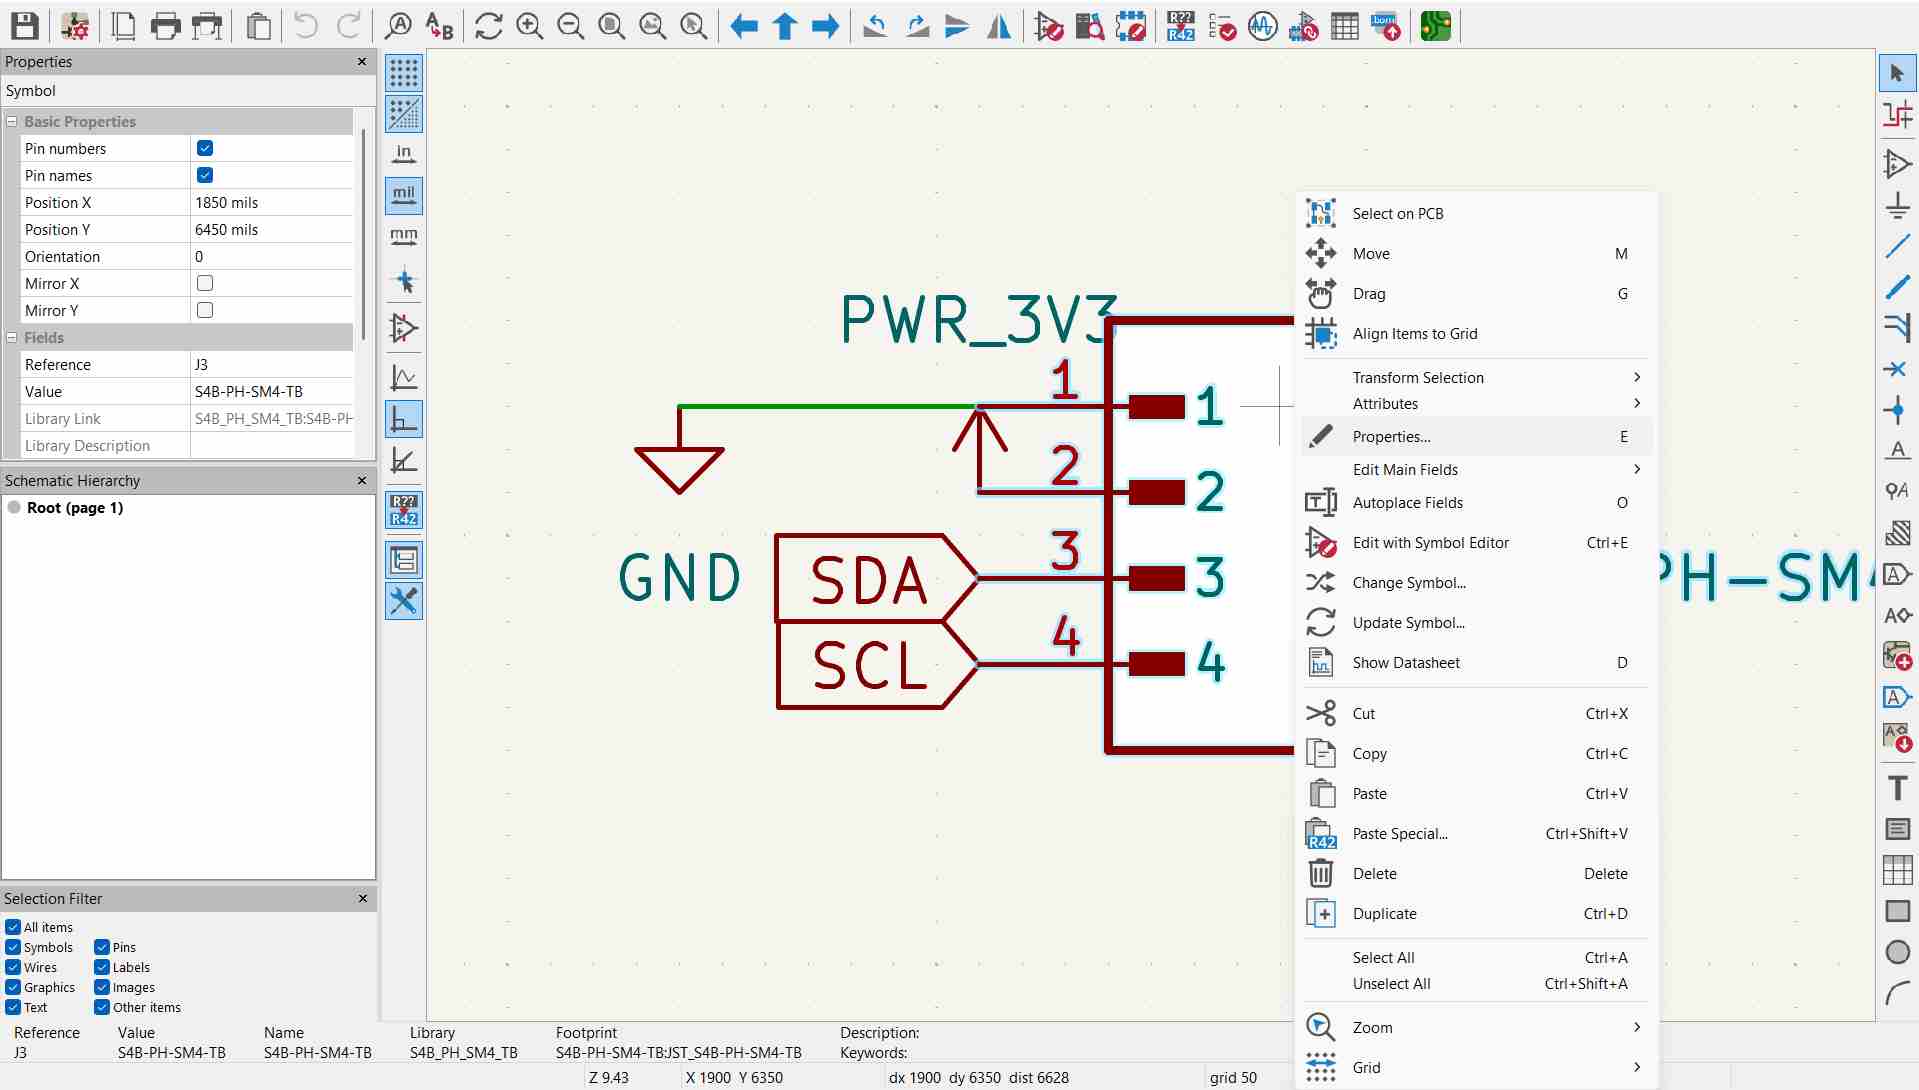This screenshot has height=1090, width=1919.
Task: Run the Electrical Rules Checker
Action: [1222, 26]
